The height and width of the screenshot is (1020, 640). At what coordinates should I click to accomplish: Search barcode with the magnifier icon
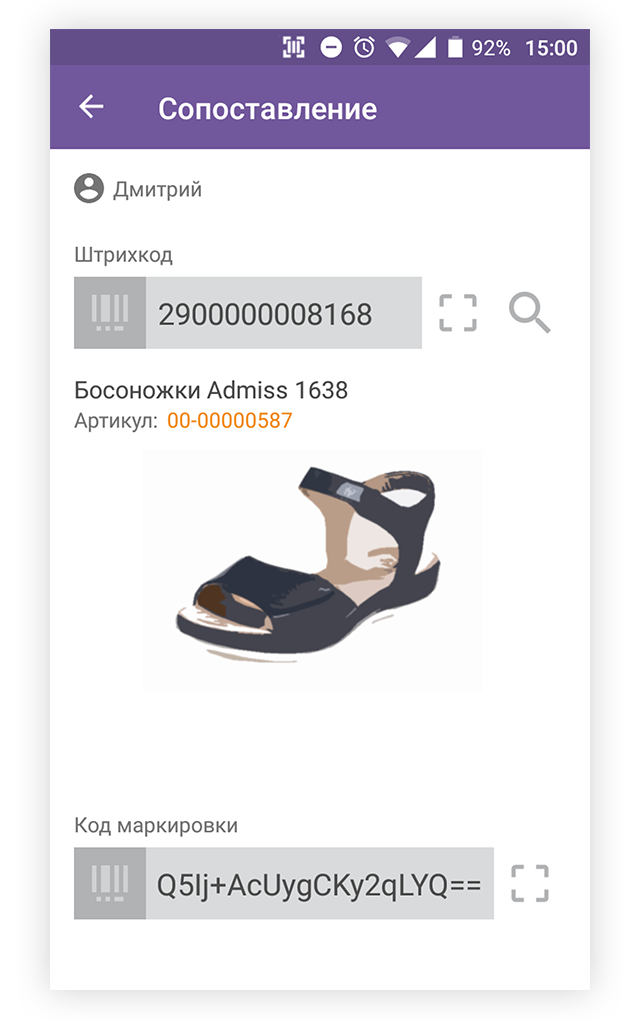[x=529, y=313]
